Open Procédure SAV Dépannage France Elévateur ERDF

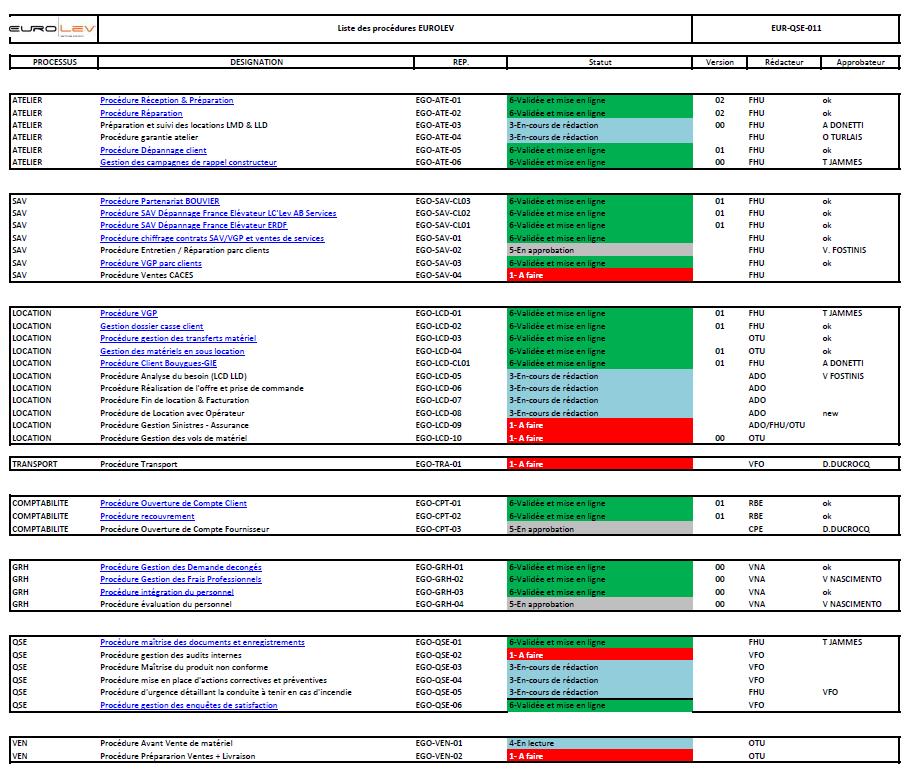coord(193,225)
